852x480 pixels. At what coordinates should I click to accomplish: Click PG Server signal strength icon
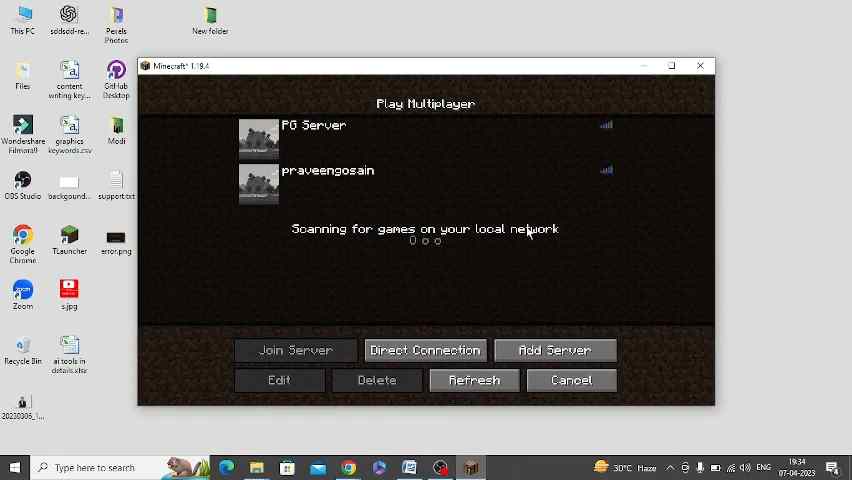[606, 124]
